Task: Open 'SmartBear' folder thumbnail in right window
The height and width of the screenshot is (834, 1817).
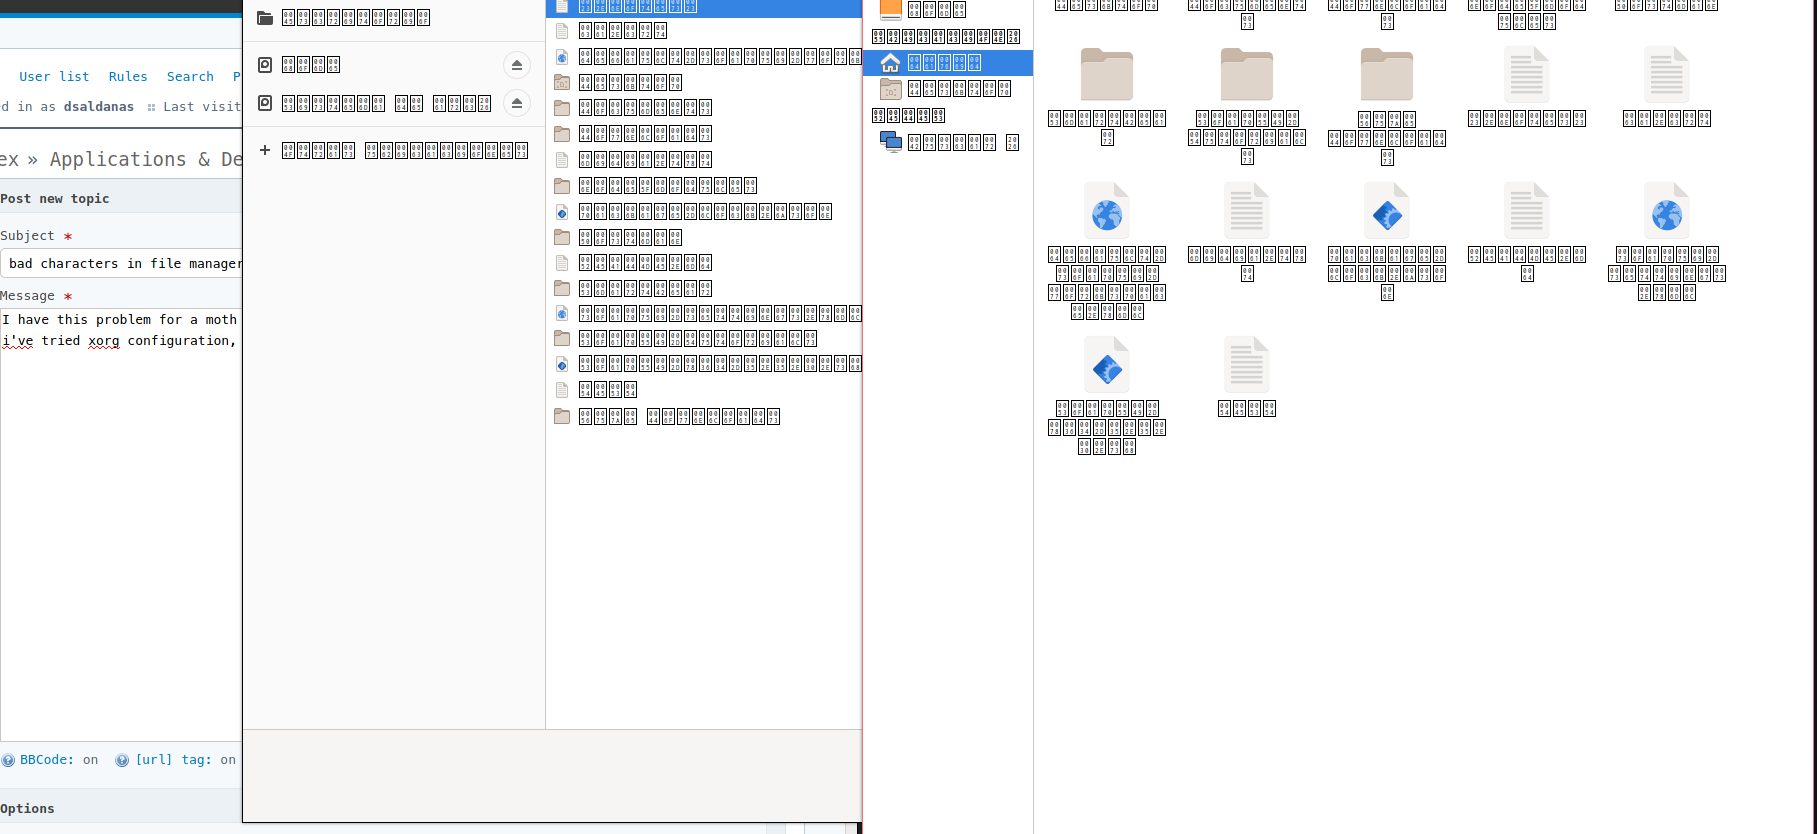Action: click(1107, 75)
